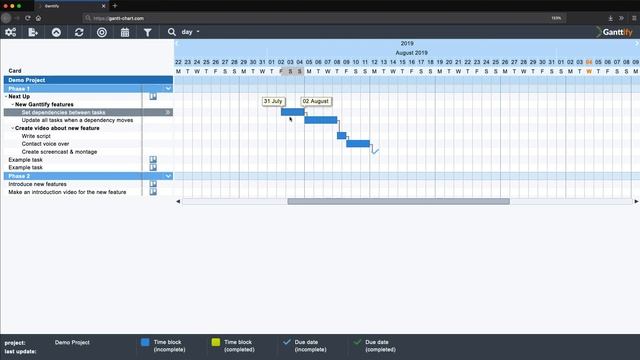Viewport: 640px width, 360px height.
Task: Click the browser home button
Action: coord(38,18)
